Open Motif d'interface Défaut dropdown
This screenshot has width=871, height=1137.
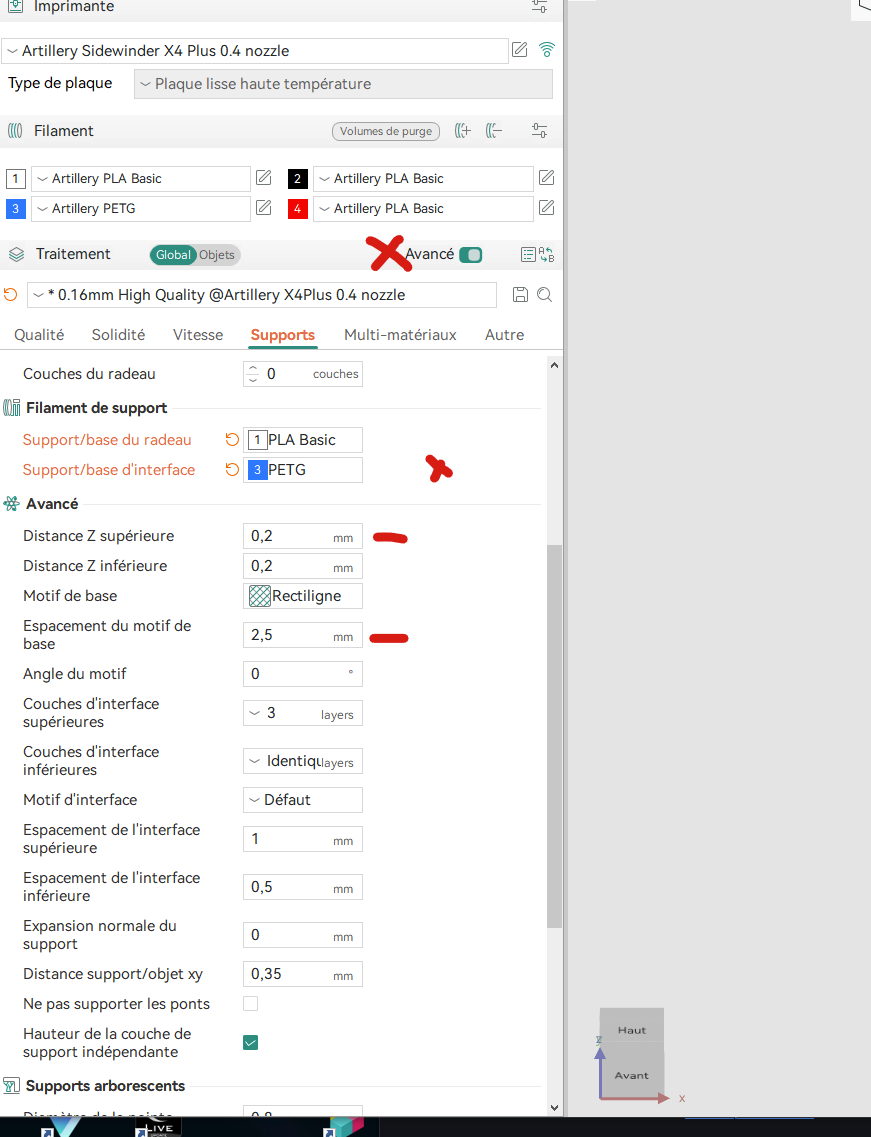point(302,800)
